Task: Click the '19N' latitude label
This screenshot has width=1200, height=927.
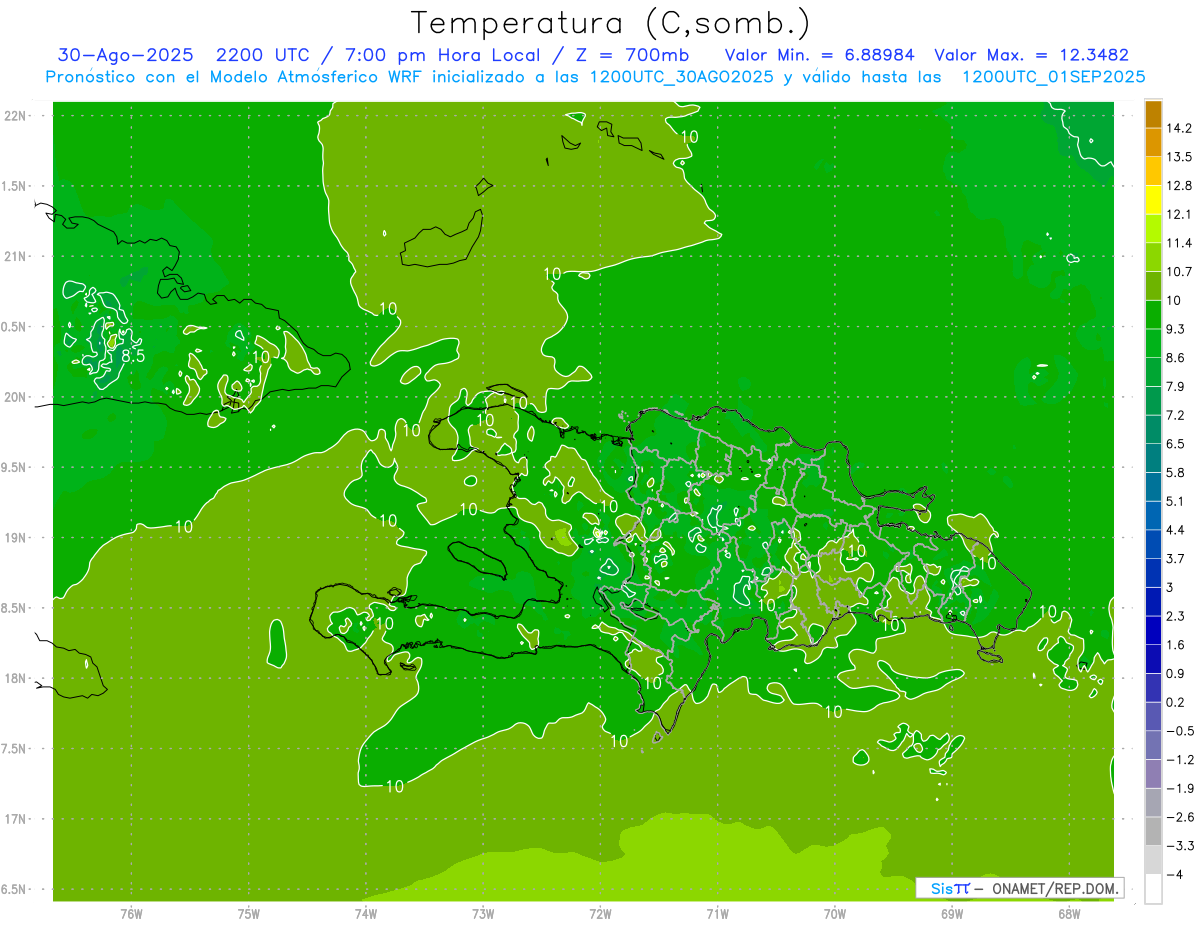Action: click(17, 537)
